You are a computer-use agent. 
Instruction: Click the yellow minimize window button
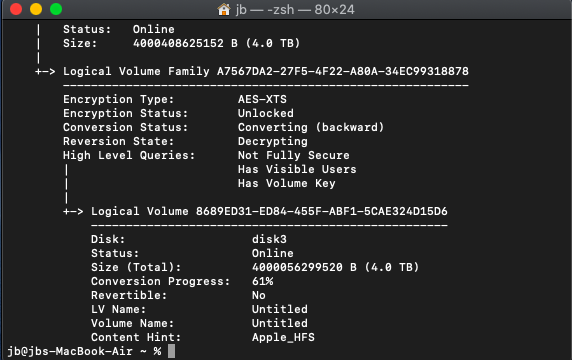[x=36, y=9]
